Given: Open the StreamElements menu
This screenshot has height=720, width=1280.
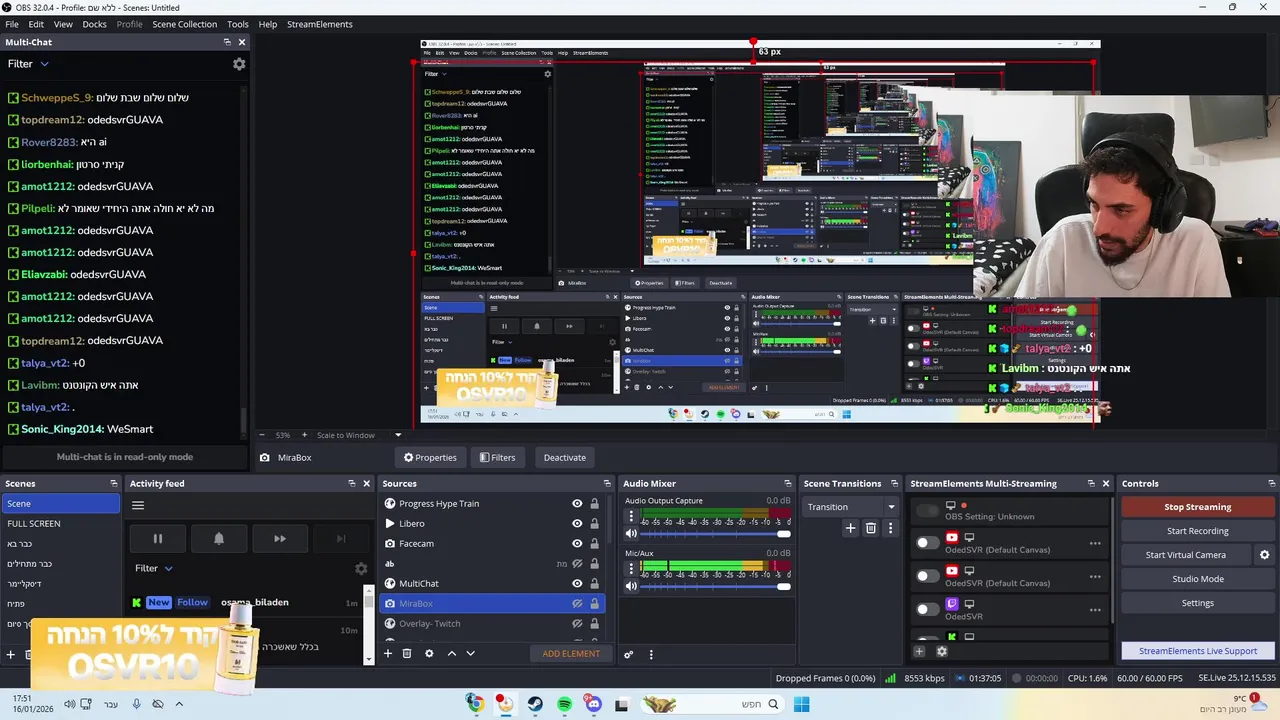Looking at the screenshot, I should [x=320, y=24].
